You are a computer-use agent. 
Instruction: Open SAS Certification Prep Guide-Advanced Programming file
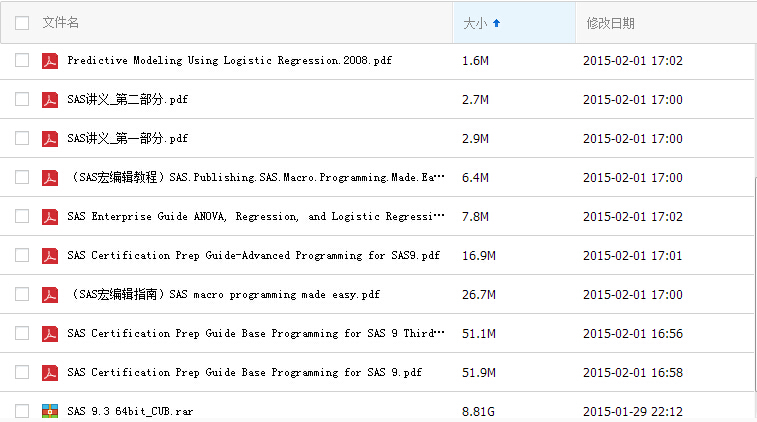click(x=253, y=255)
